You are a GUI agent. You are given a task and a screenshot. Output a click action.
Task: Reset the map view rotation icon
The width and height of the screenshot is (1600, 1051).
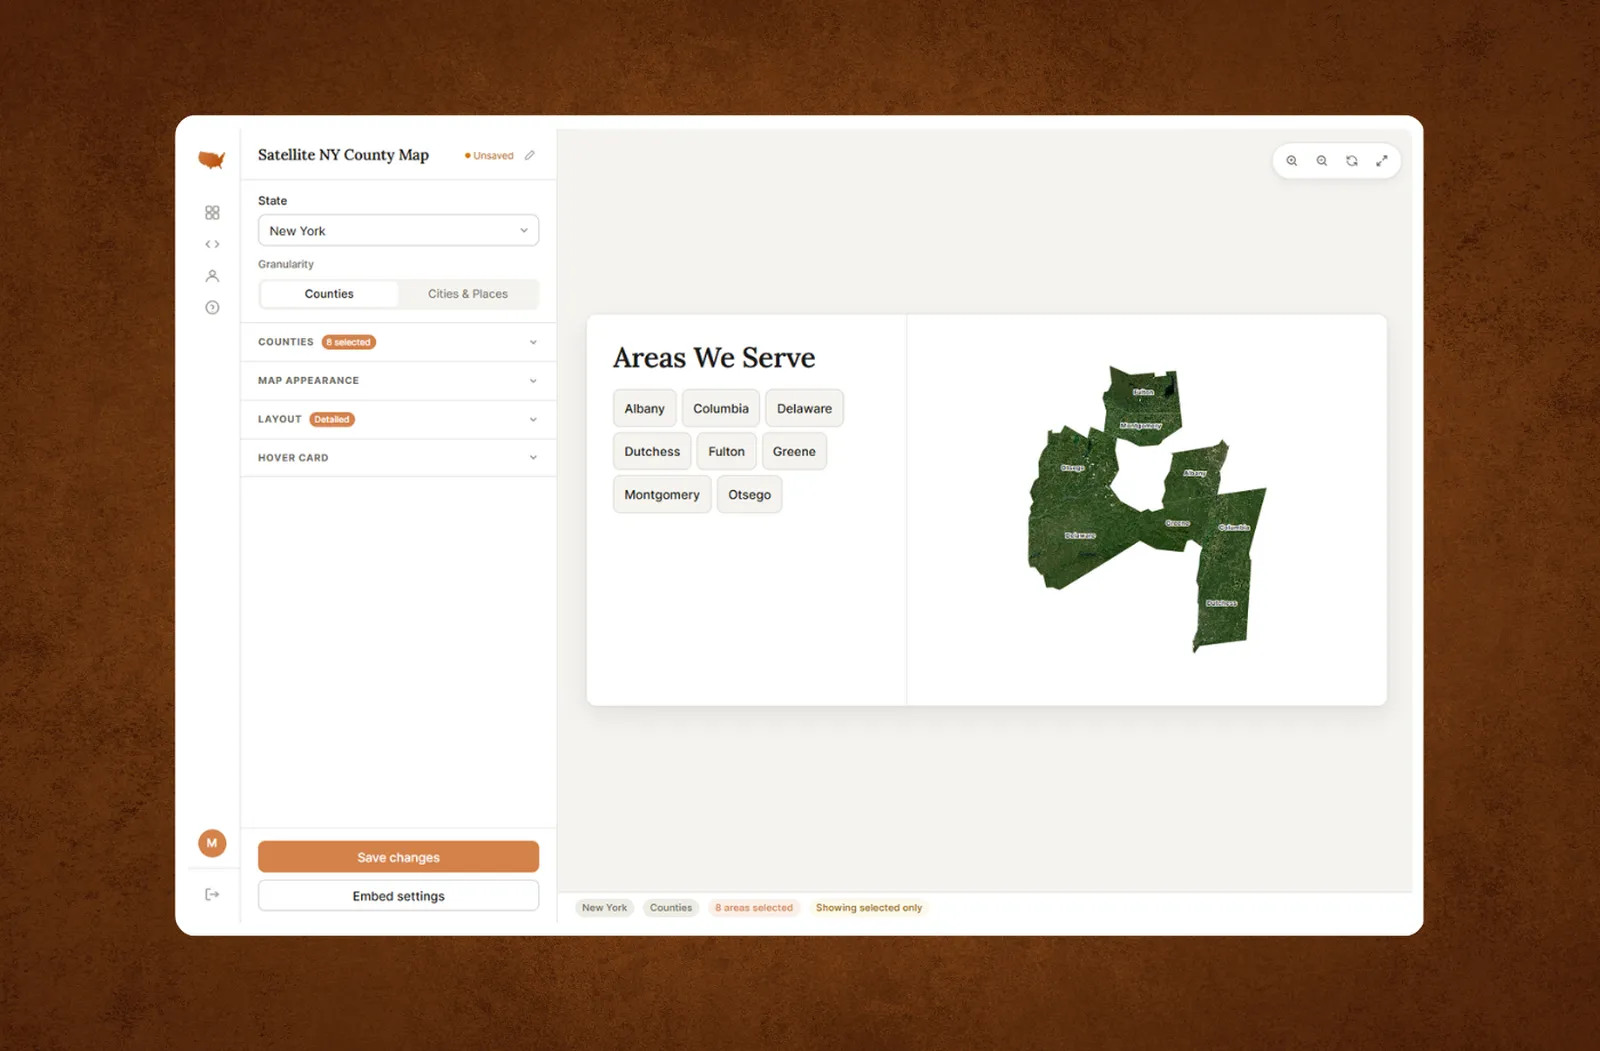pos(1352,161)
